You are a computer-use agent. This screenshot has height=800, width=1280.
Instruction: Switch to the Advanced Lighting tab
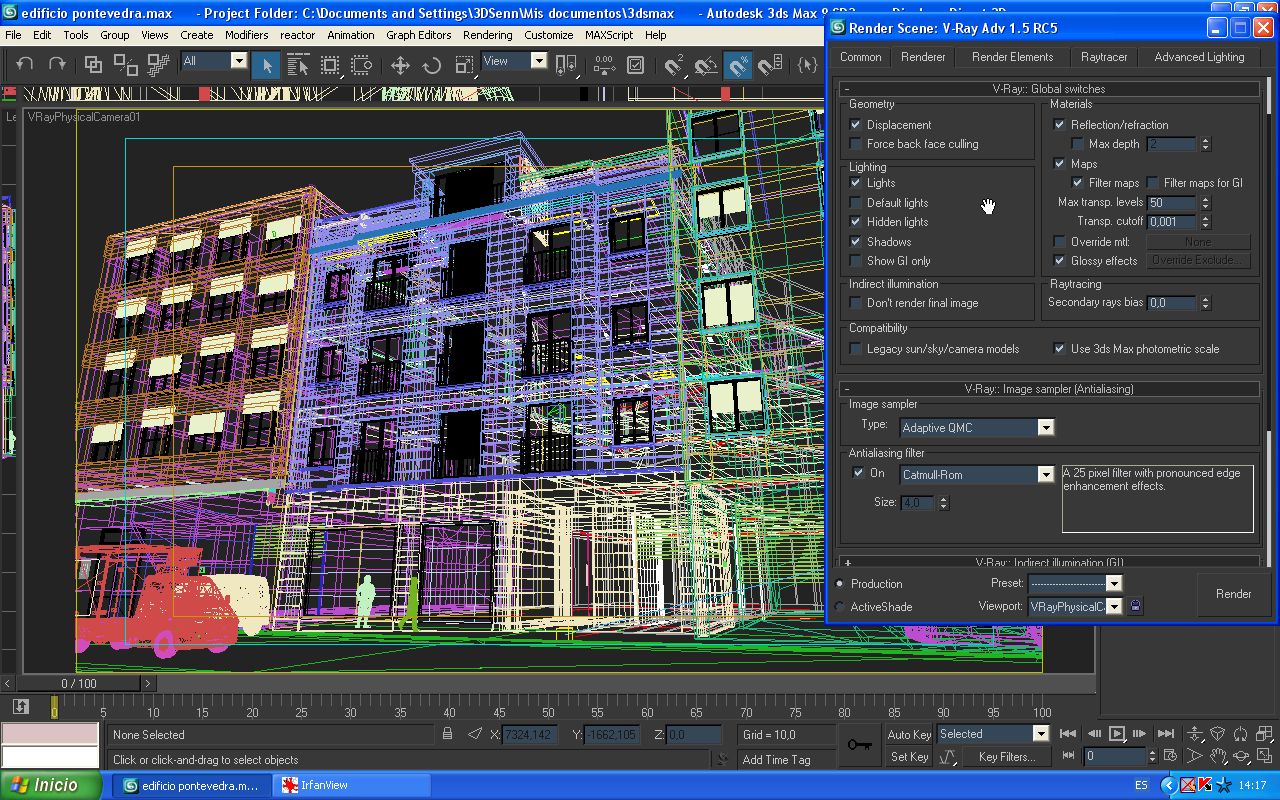pos(1199,57)
